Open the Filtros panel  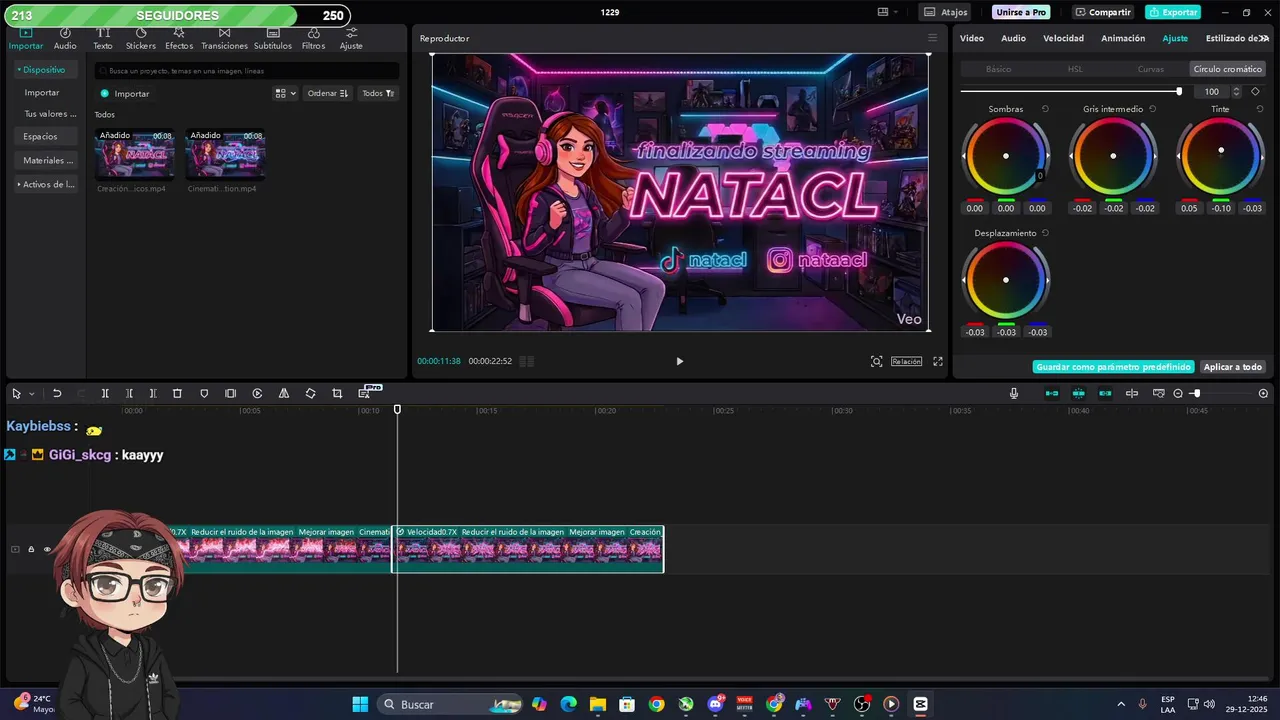pos(313,39)
